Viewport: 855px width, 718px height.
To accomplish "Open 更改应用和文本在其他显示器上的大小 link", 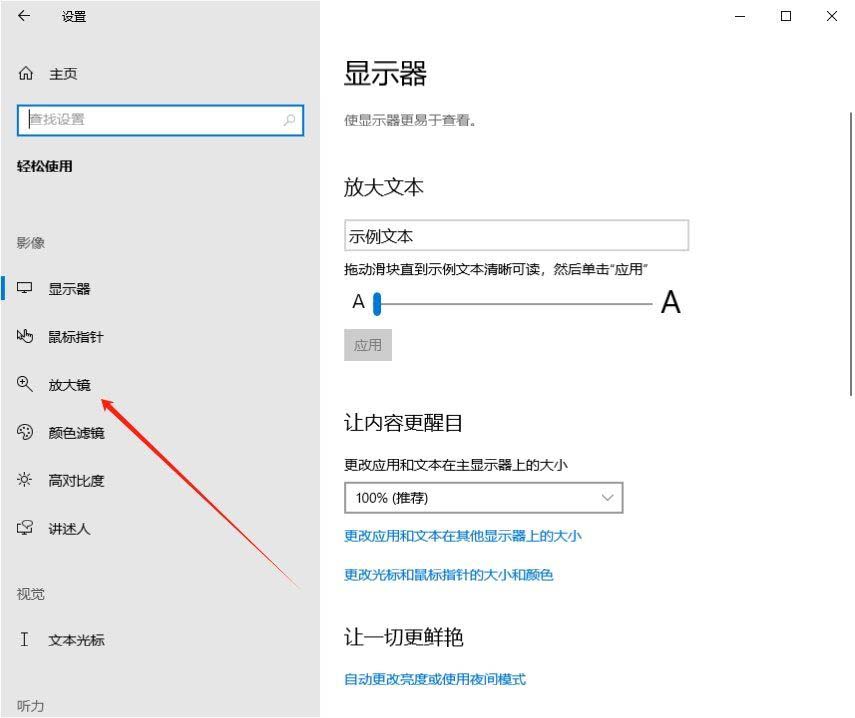I will pos(462,536).
